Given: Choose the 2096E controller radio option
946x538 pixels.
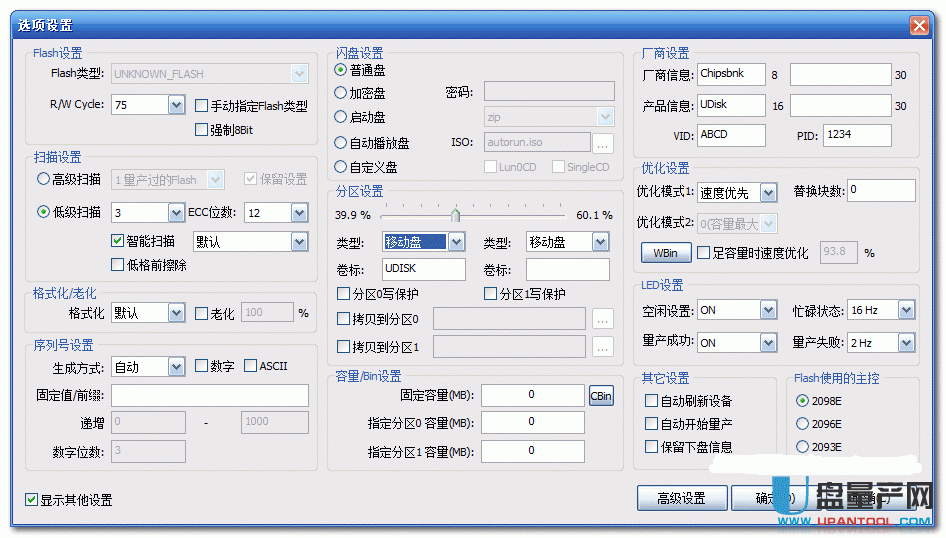Looking at the screenshot, I should 802,424.
